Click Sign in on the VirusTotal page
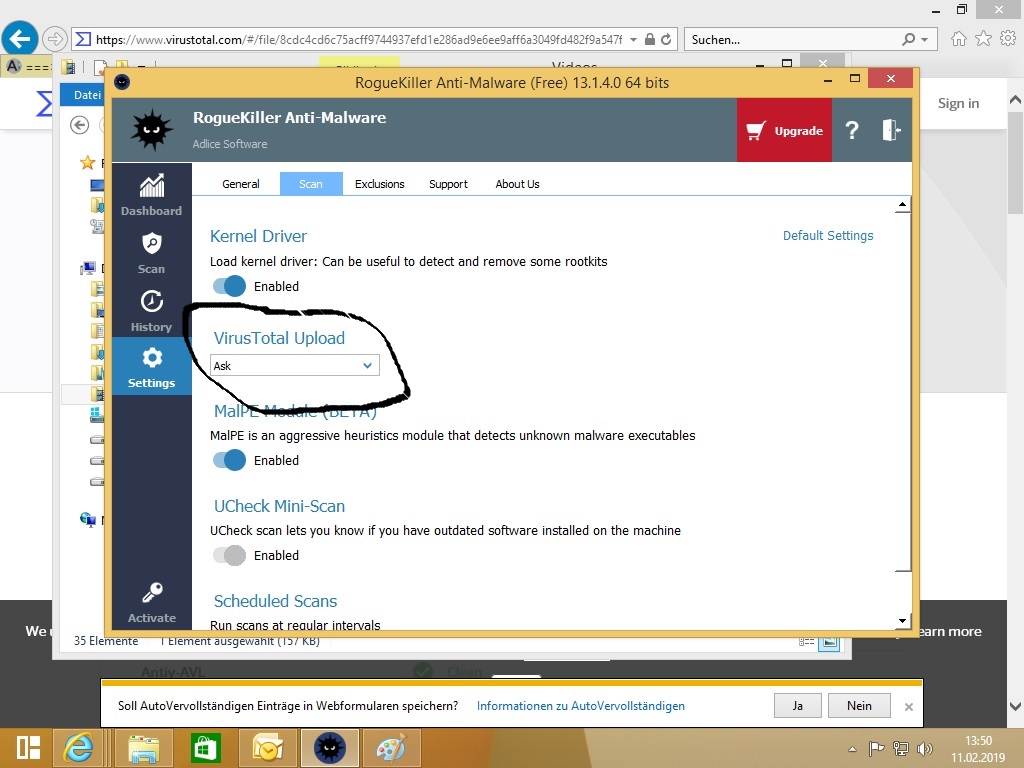 tap(958, 103)
